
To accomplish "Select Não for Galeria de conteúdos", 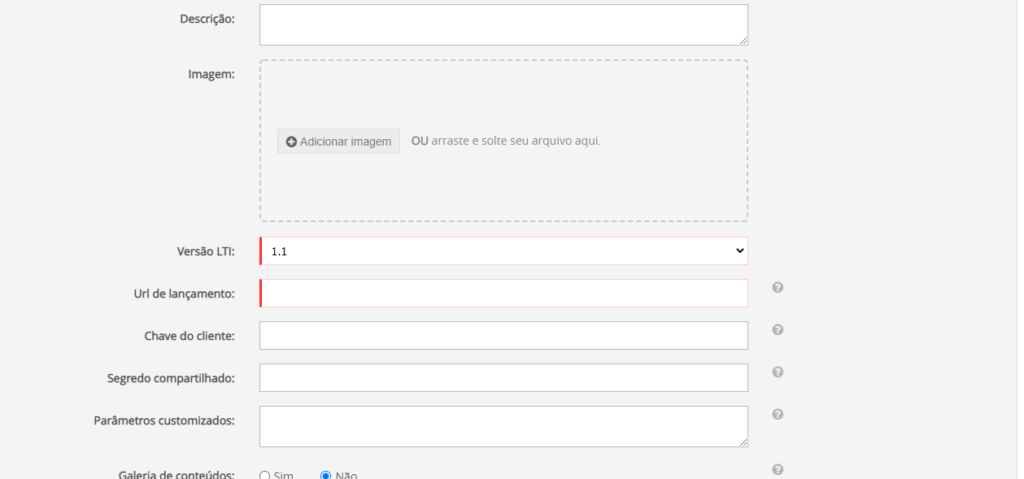I will [326, 475].
